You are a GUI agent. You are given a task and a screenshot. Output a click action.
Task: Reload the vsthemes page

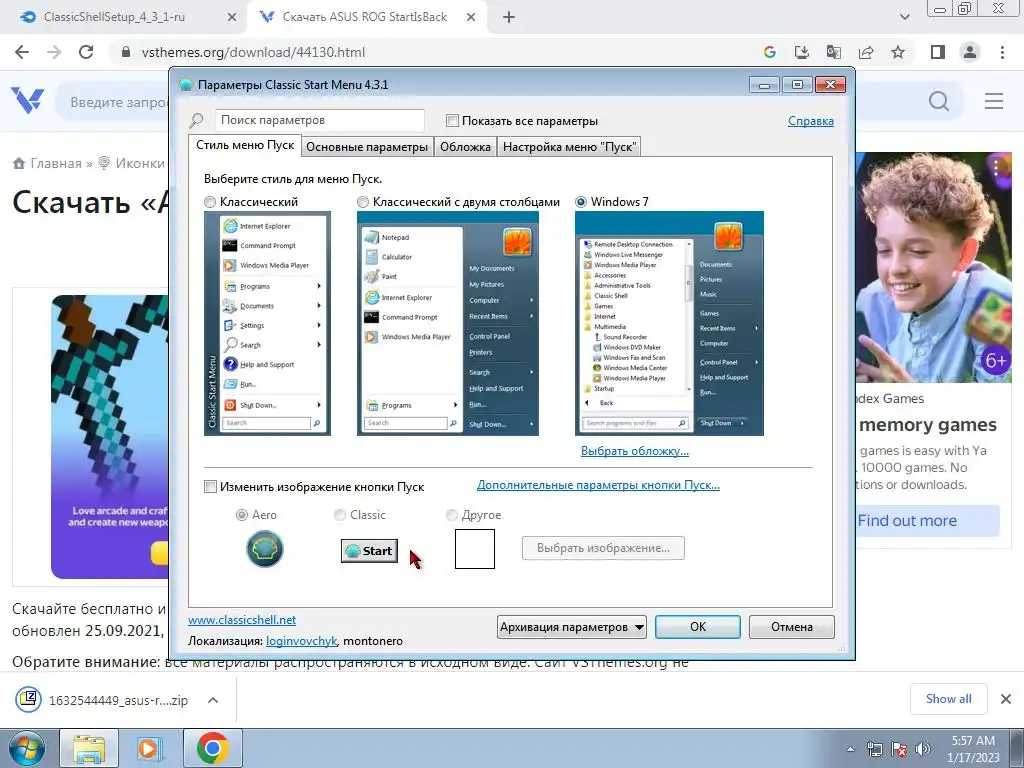tap(86, 52)
